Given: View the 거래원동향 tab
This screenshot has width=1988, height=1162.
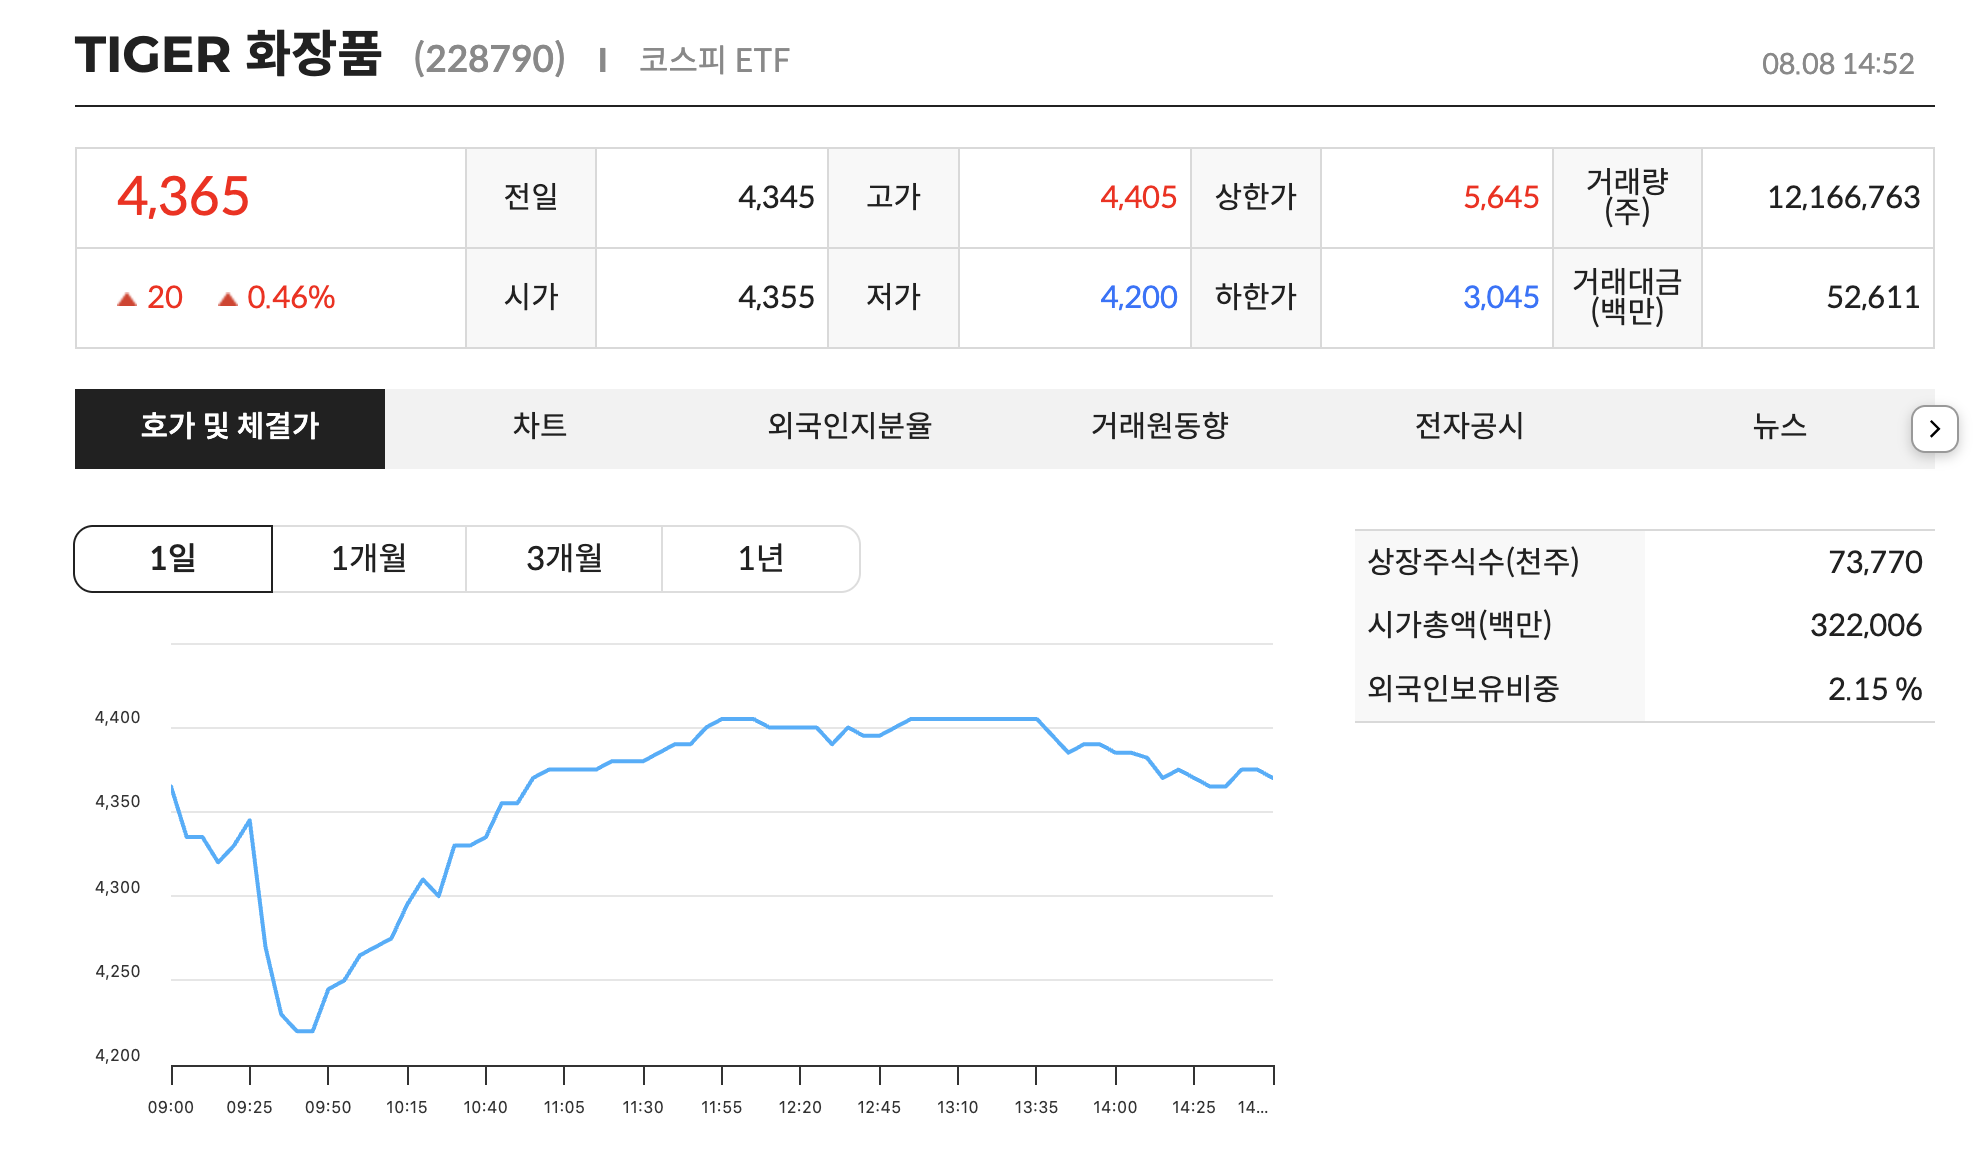Looking at the screenshot, I should (1160, 428).
